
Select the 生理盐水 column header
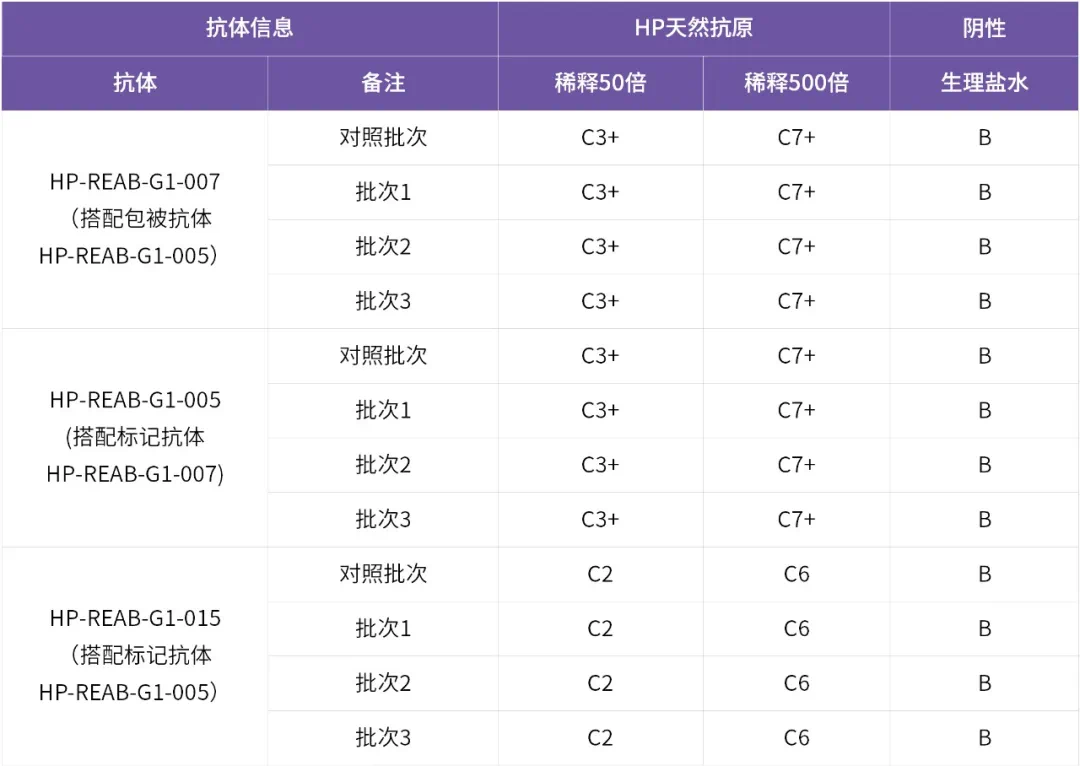pos(984,83)
